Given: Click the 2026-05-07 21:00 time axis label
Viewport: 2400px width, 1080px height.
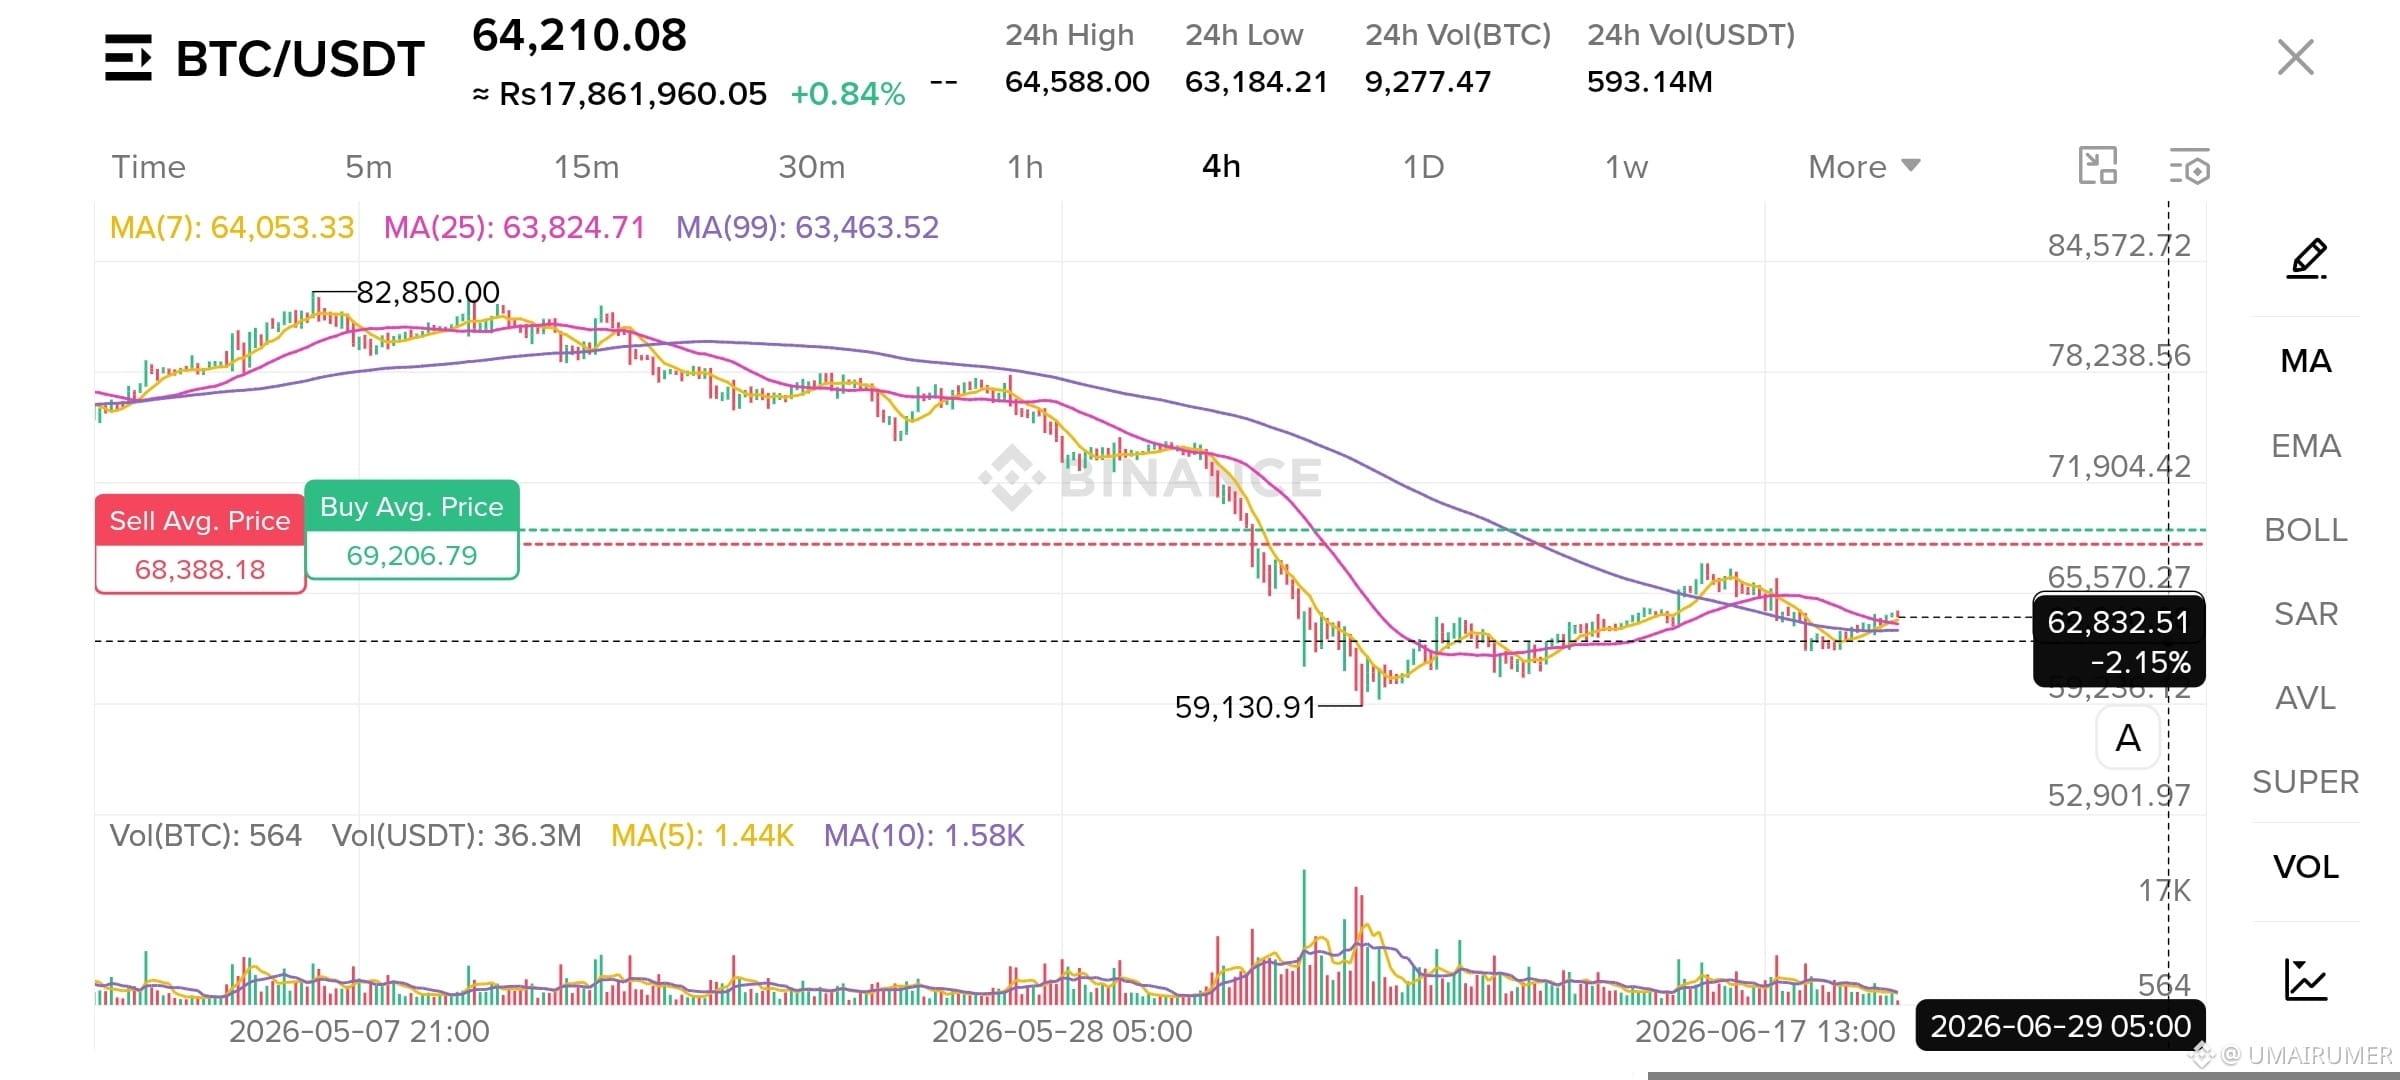Looking at the screenshot, I should click(359, 1031).
